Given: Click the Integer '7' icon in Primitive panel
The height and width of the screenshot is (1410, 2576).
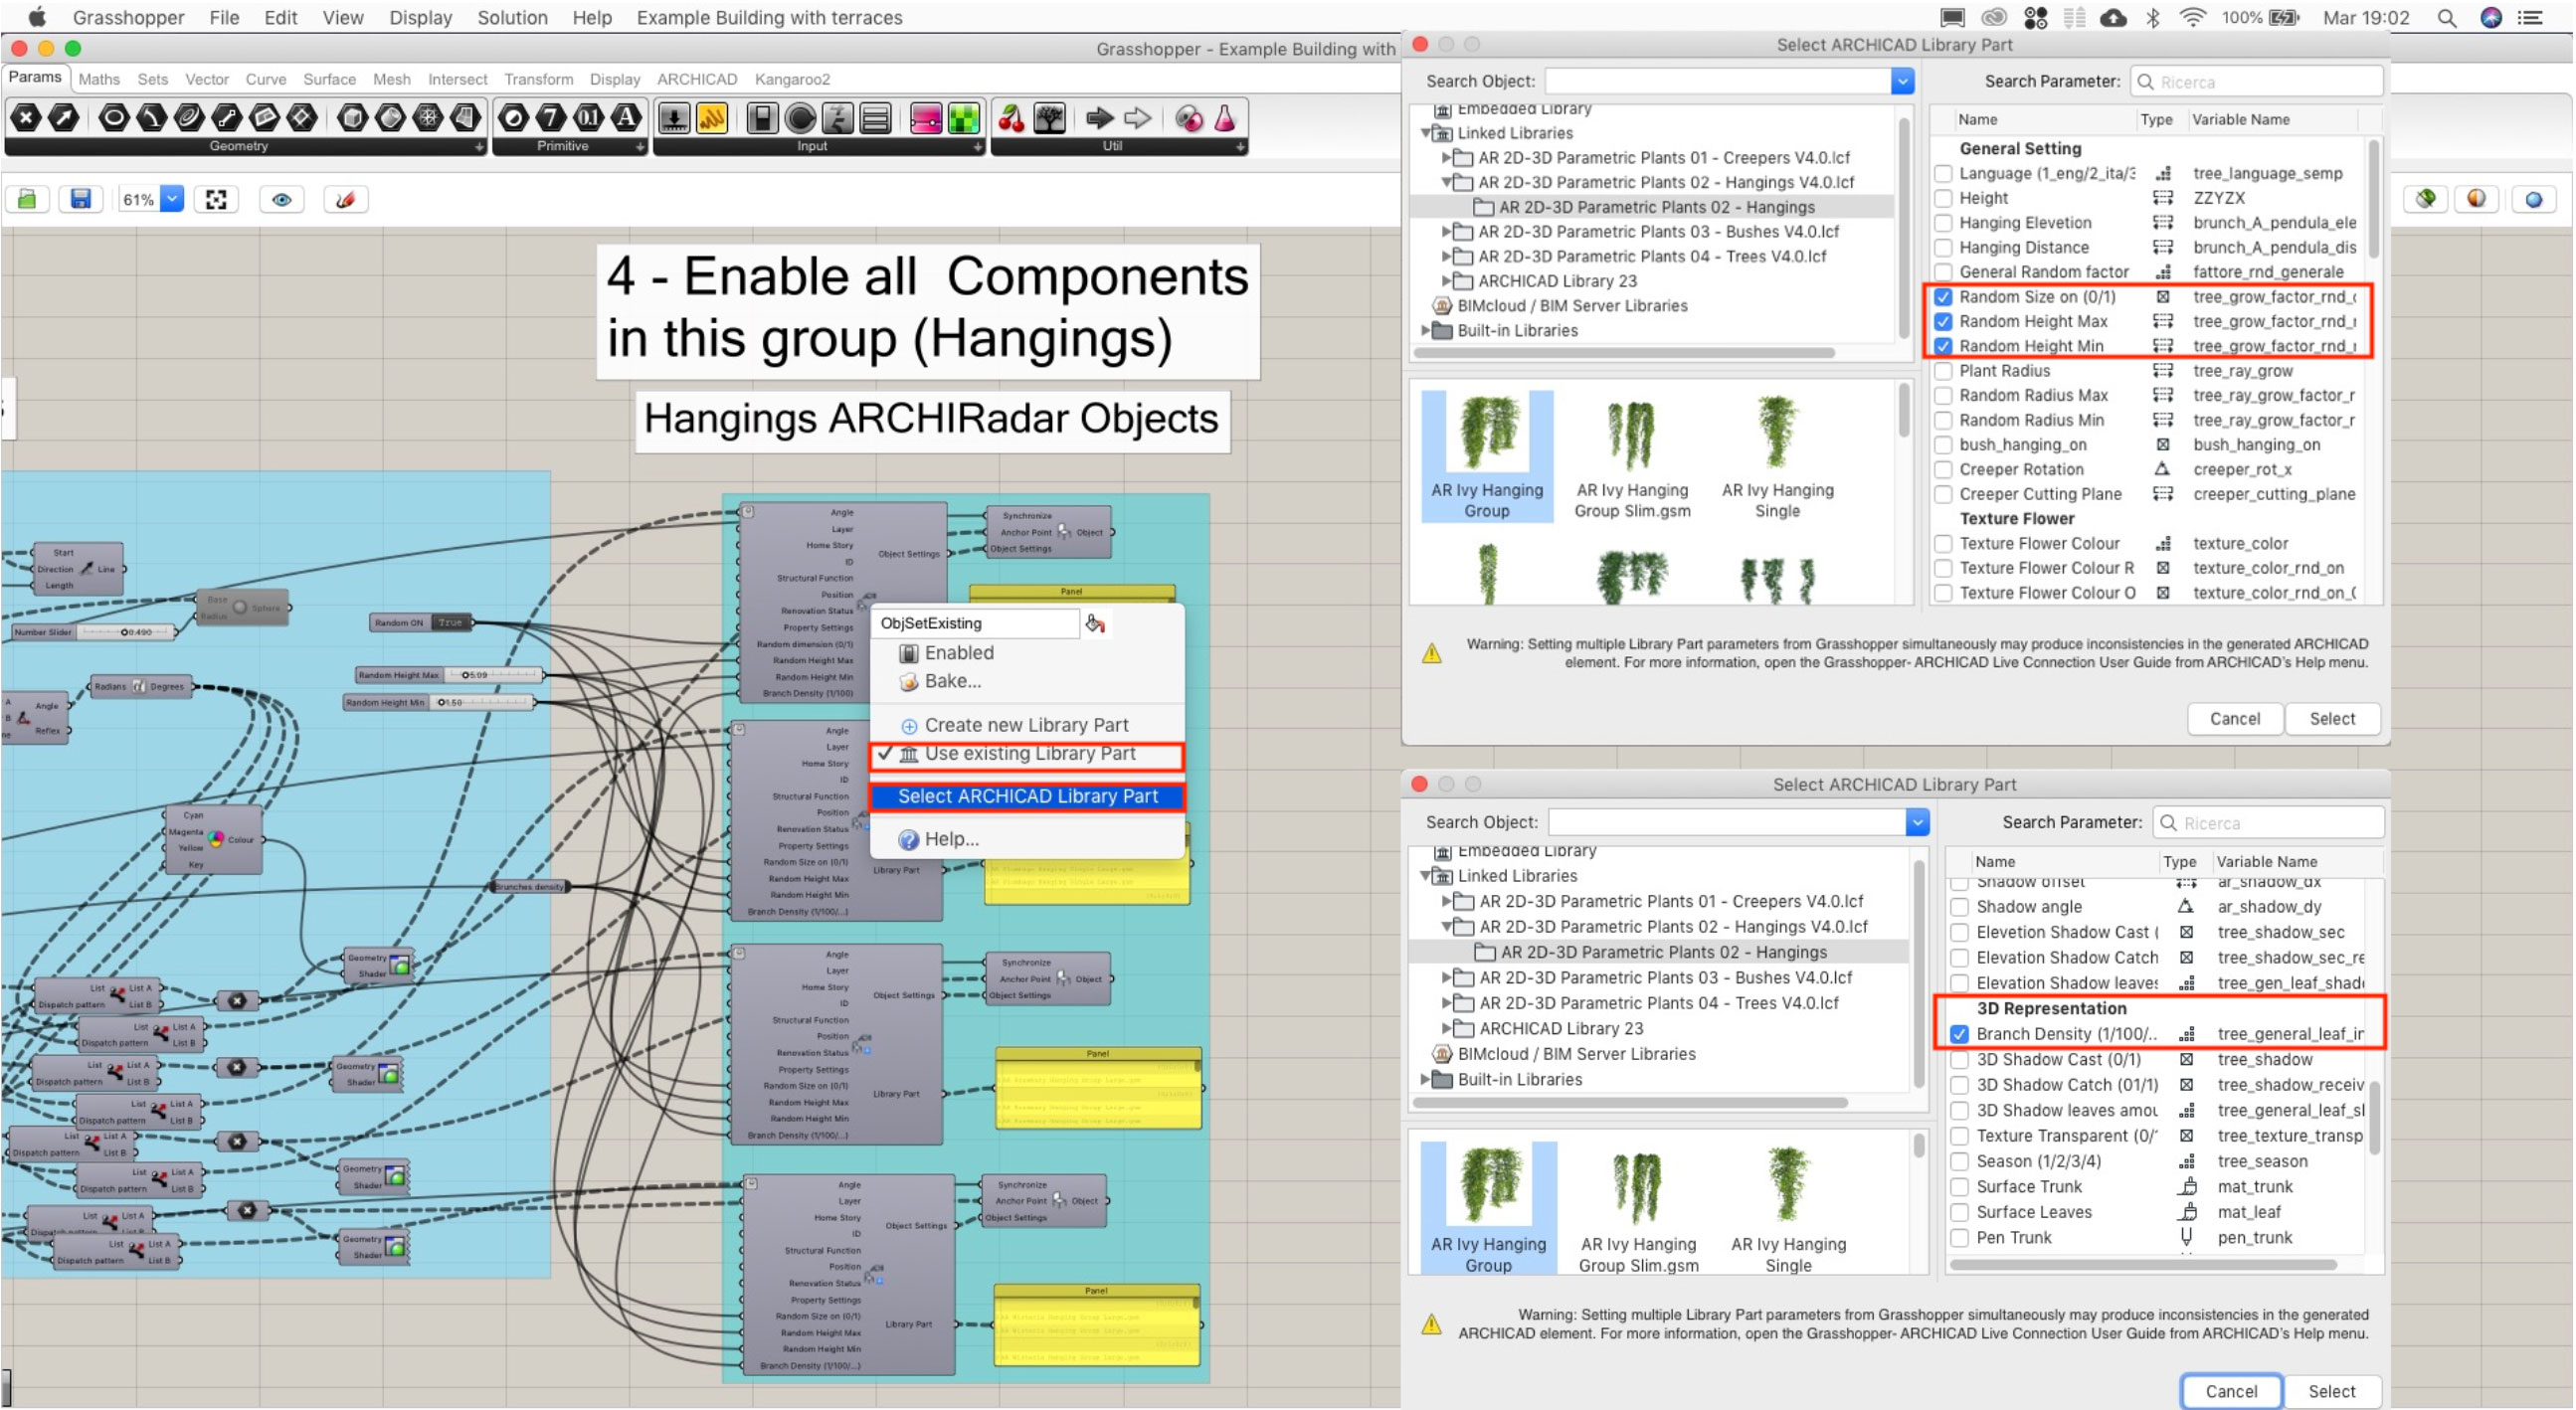Looking at the screenshot, I should point(550,118).
